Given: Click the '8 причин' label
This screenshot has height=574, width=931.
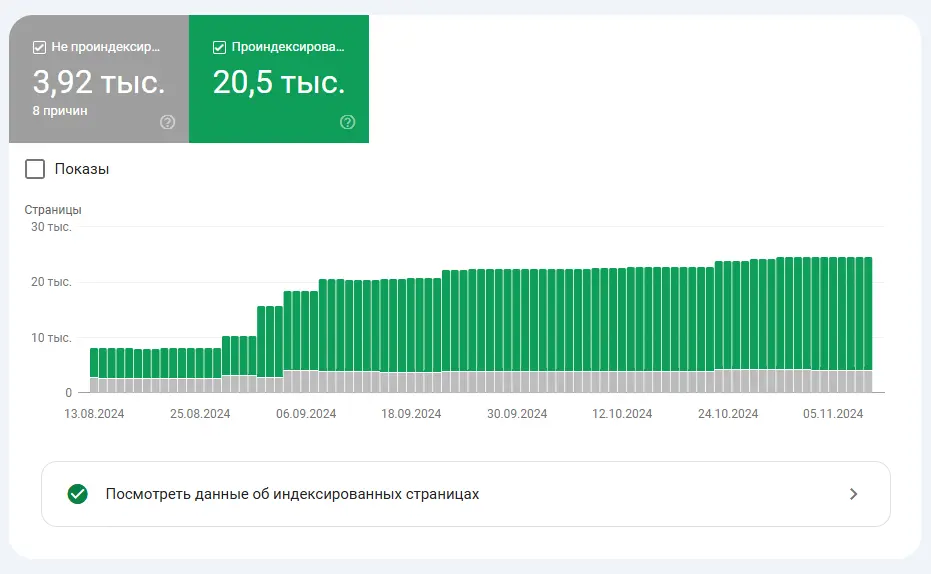Looking at the screenshot, I should tap(60, 111).
